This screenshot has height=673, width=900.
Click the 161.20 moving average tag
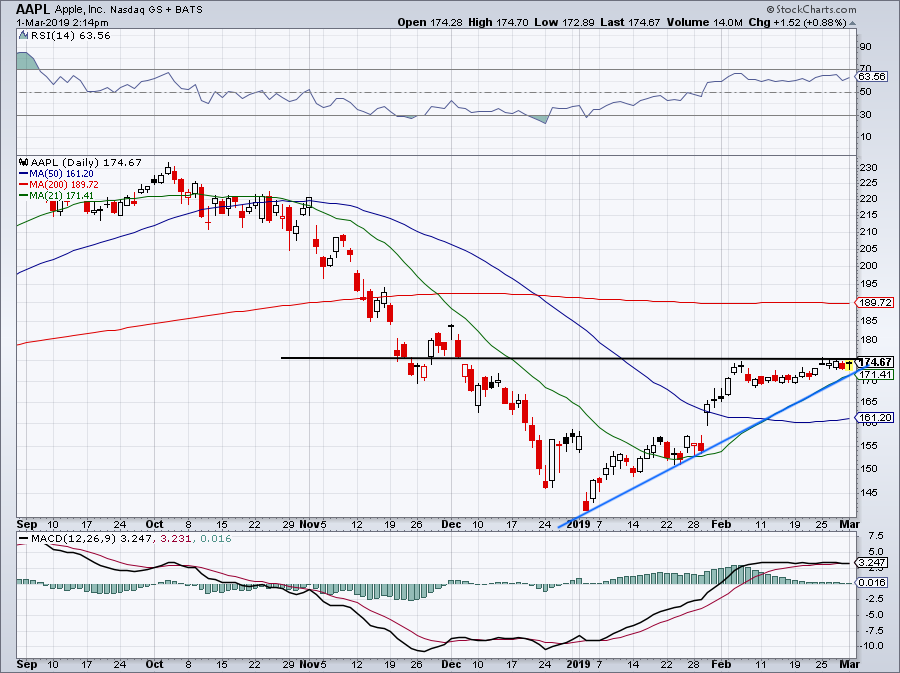coord(875,417)
